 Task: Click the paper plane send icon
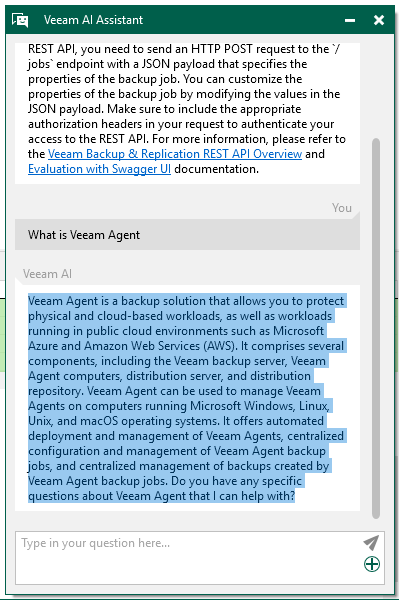pos(371,543)
